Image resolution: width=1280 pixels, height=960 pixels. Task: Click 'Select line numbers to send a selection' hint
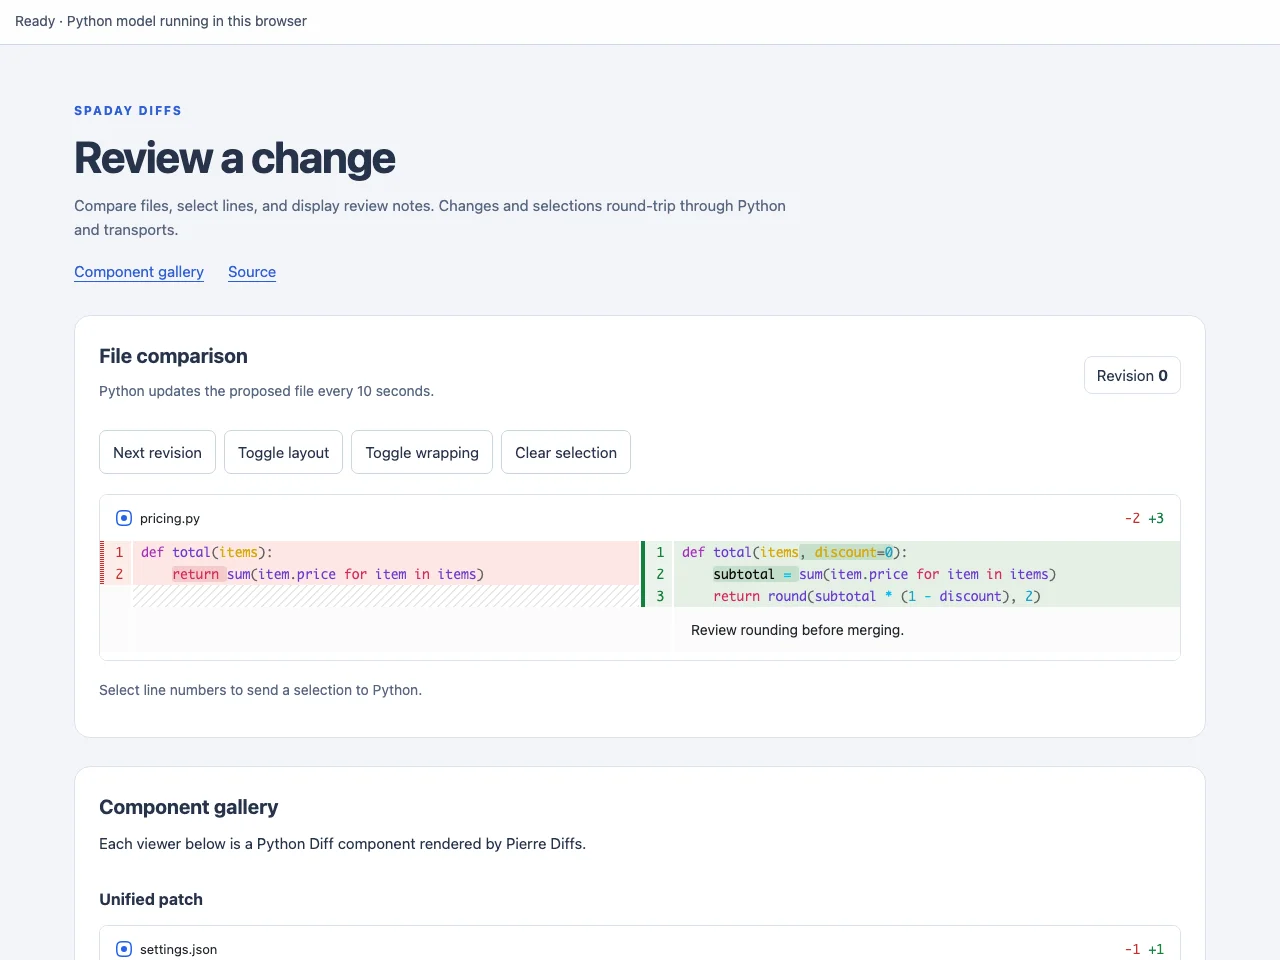tap(260, 690)
